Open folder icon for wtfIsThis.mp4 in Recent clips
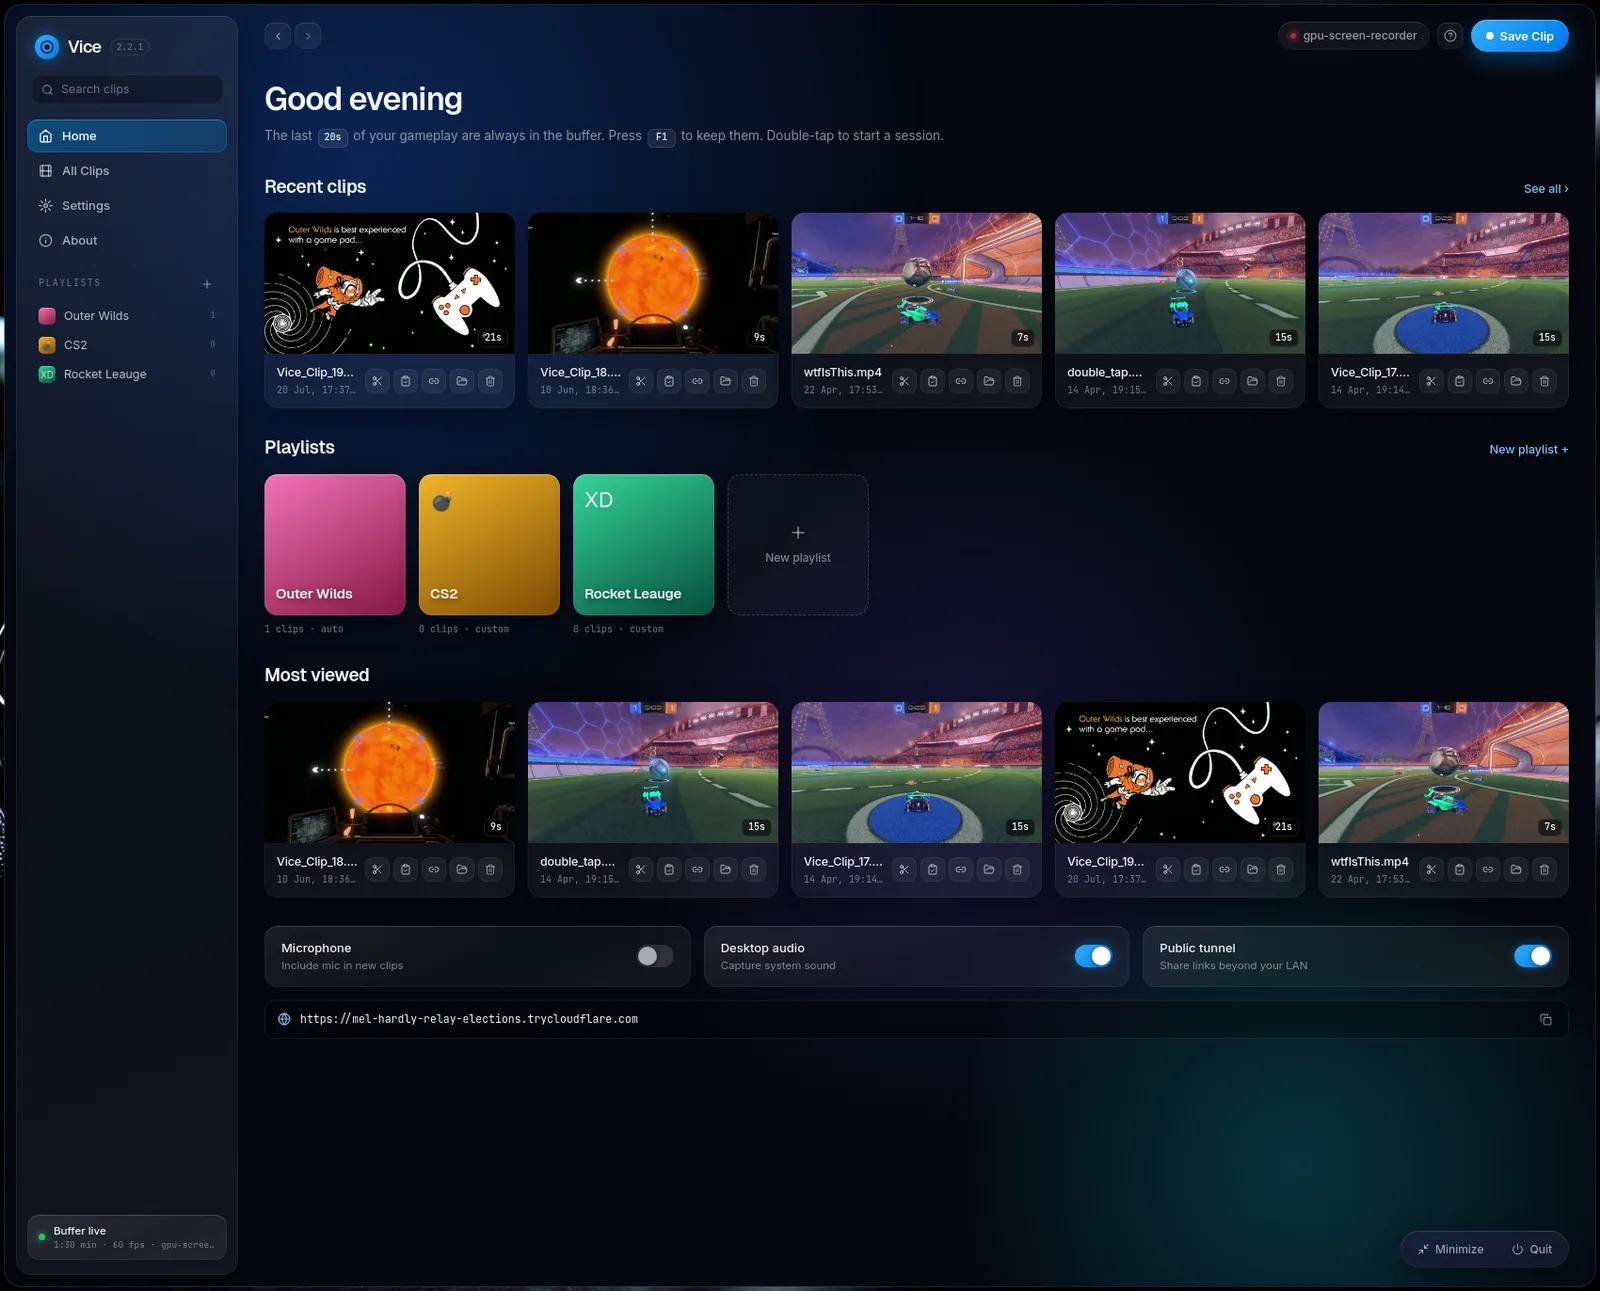1600x1291 pixels. [x=989, y=381]
